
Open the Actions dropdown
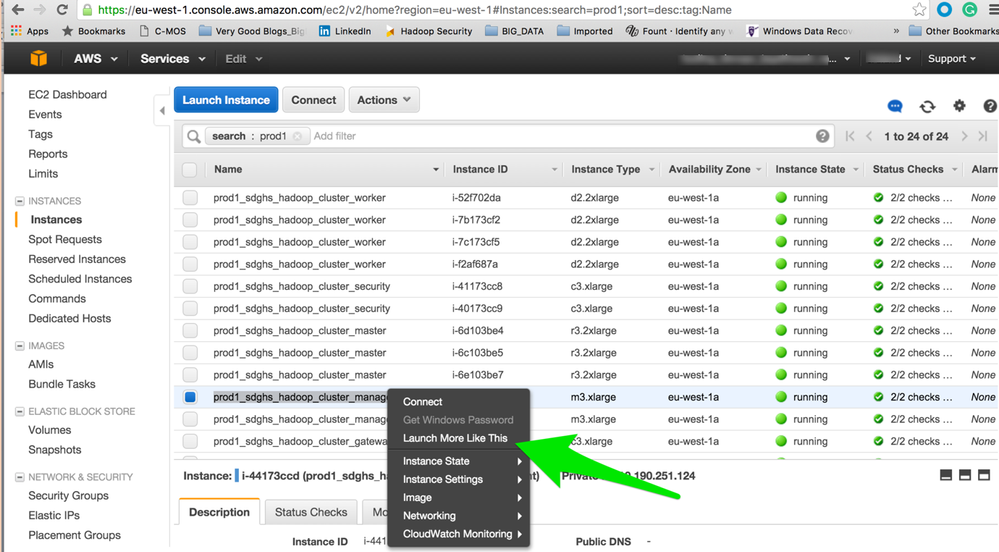coord(384,100)
